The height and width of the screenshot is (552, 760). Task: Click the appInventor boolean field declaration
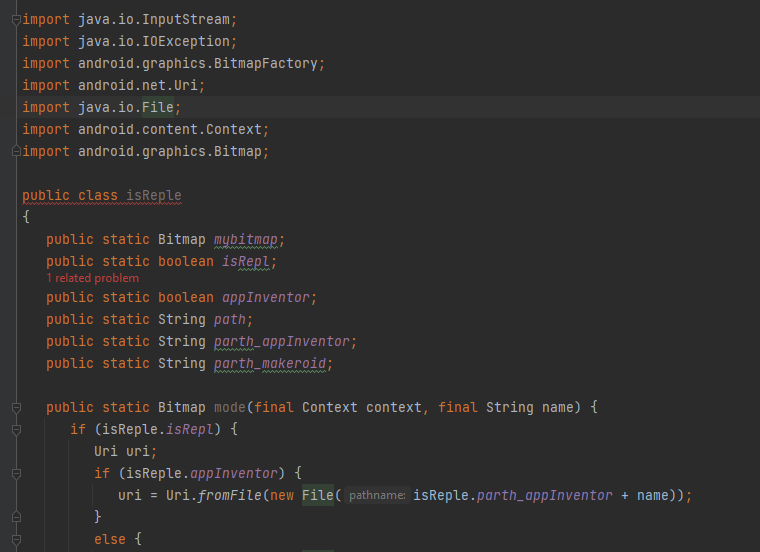266,297
